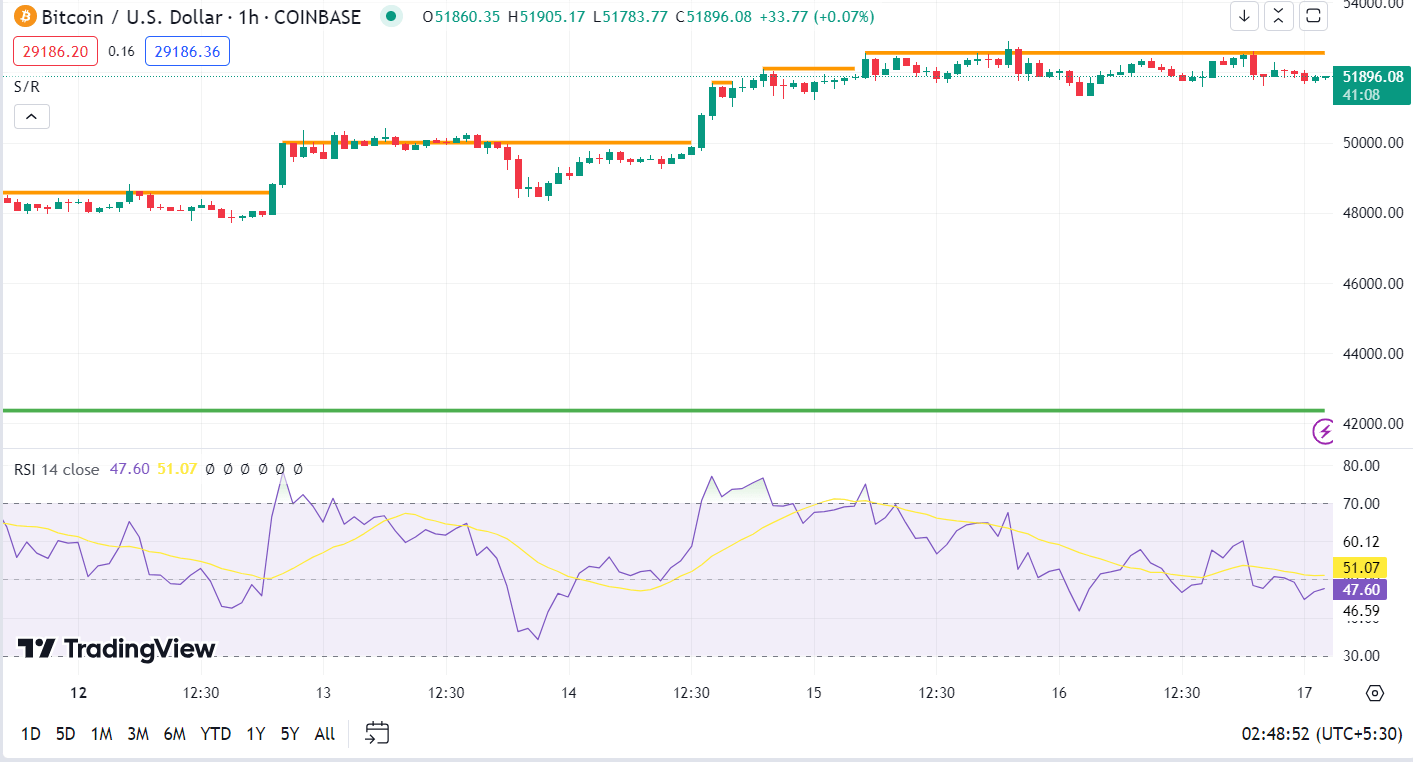The width and height of the screenshot is (1413, 762).
Task: Click the 42000.00 price axis label
Action: coord(1371,424)
